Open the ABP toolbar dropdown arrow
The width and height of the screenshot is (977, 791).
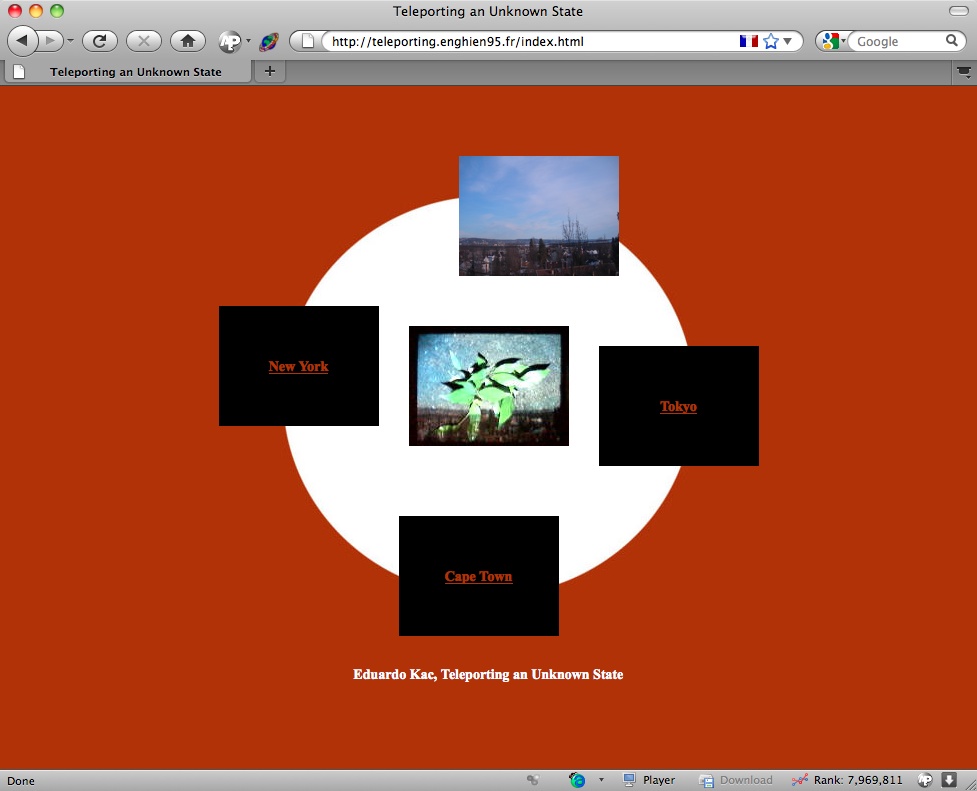click(x=249, y=41)
